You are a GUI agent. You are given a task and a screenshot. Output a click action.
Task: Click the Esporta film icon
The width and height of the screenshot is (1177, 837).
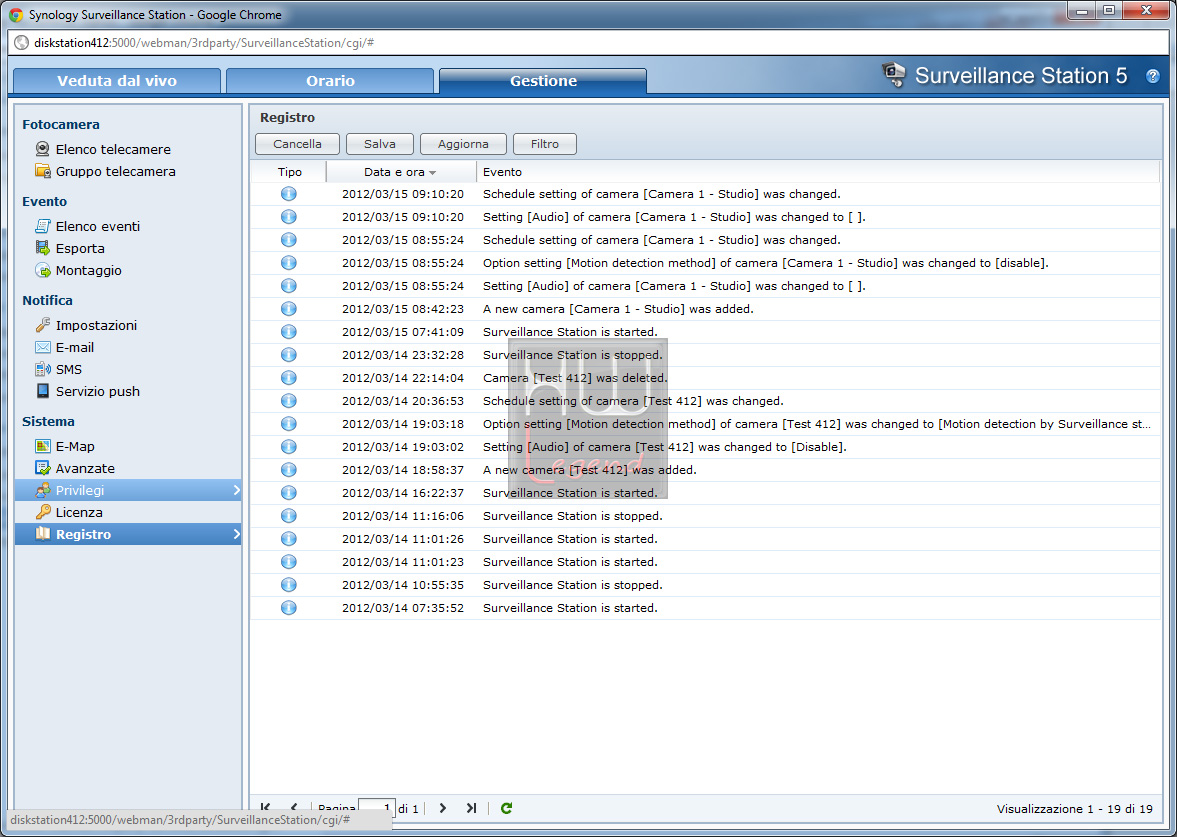pos(43,248)
